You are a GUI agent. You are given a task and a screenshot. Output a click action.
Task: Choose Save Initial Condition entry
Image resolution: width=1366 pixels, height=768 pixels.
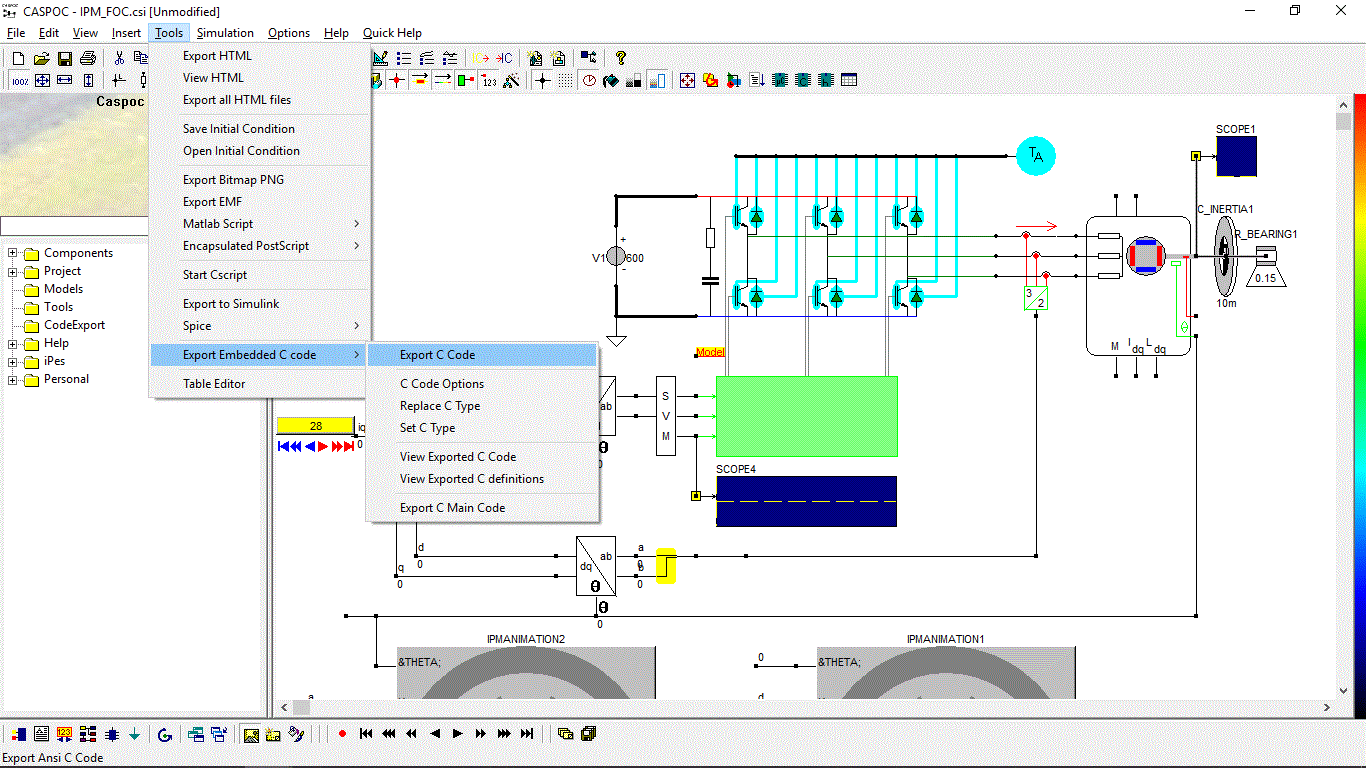(x=260, y=129)
